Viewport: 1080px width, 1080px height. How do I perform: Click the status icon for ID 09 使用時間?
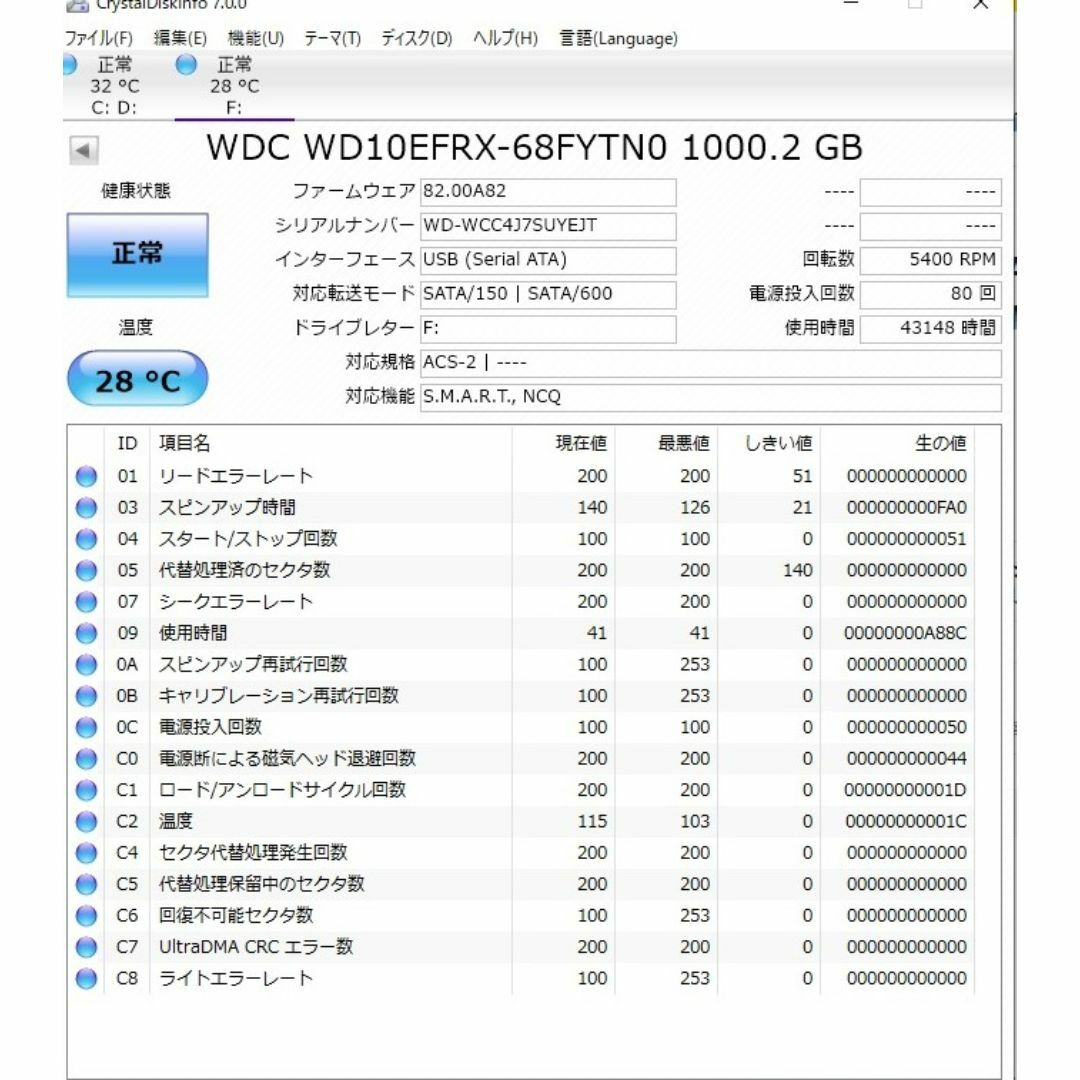[86, 633]
